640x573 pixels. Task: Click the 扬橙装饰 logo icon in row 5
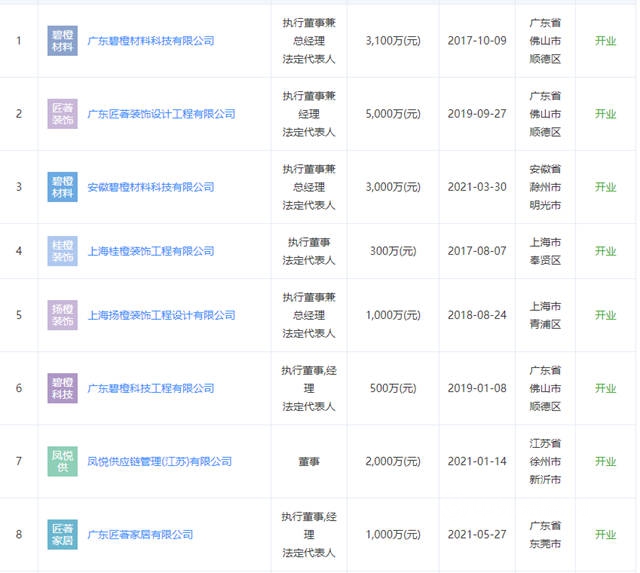[x=62, y=315]
